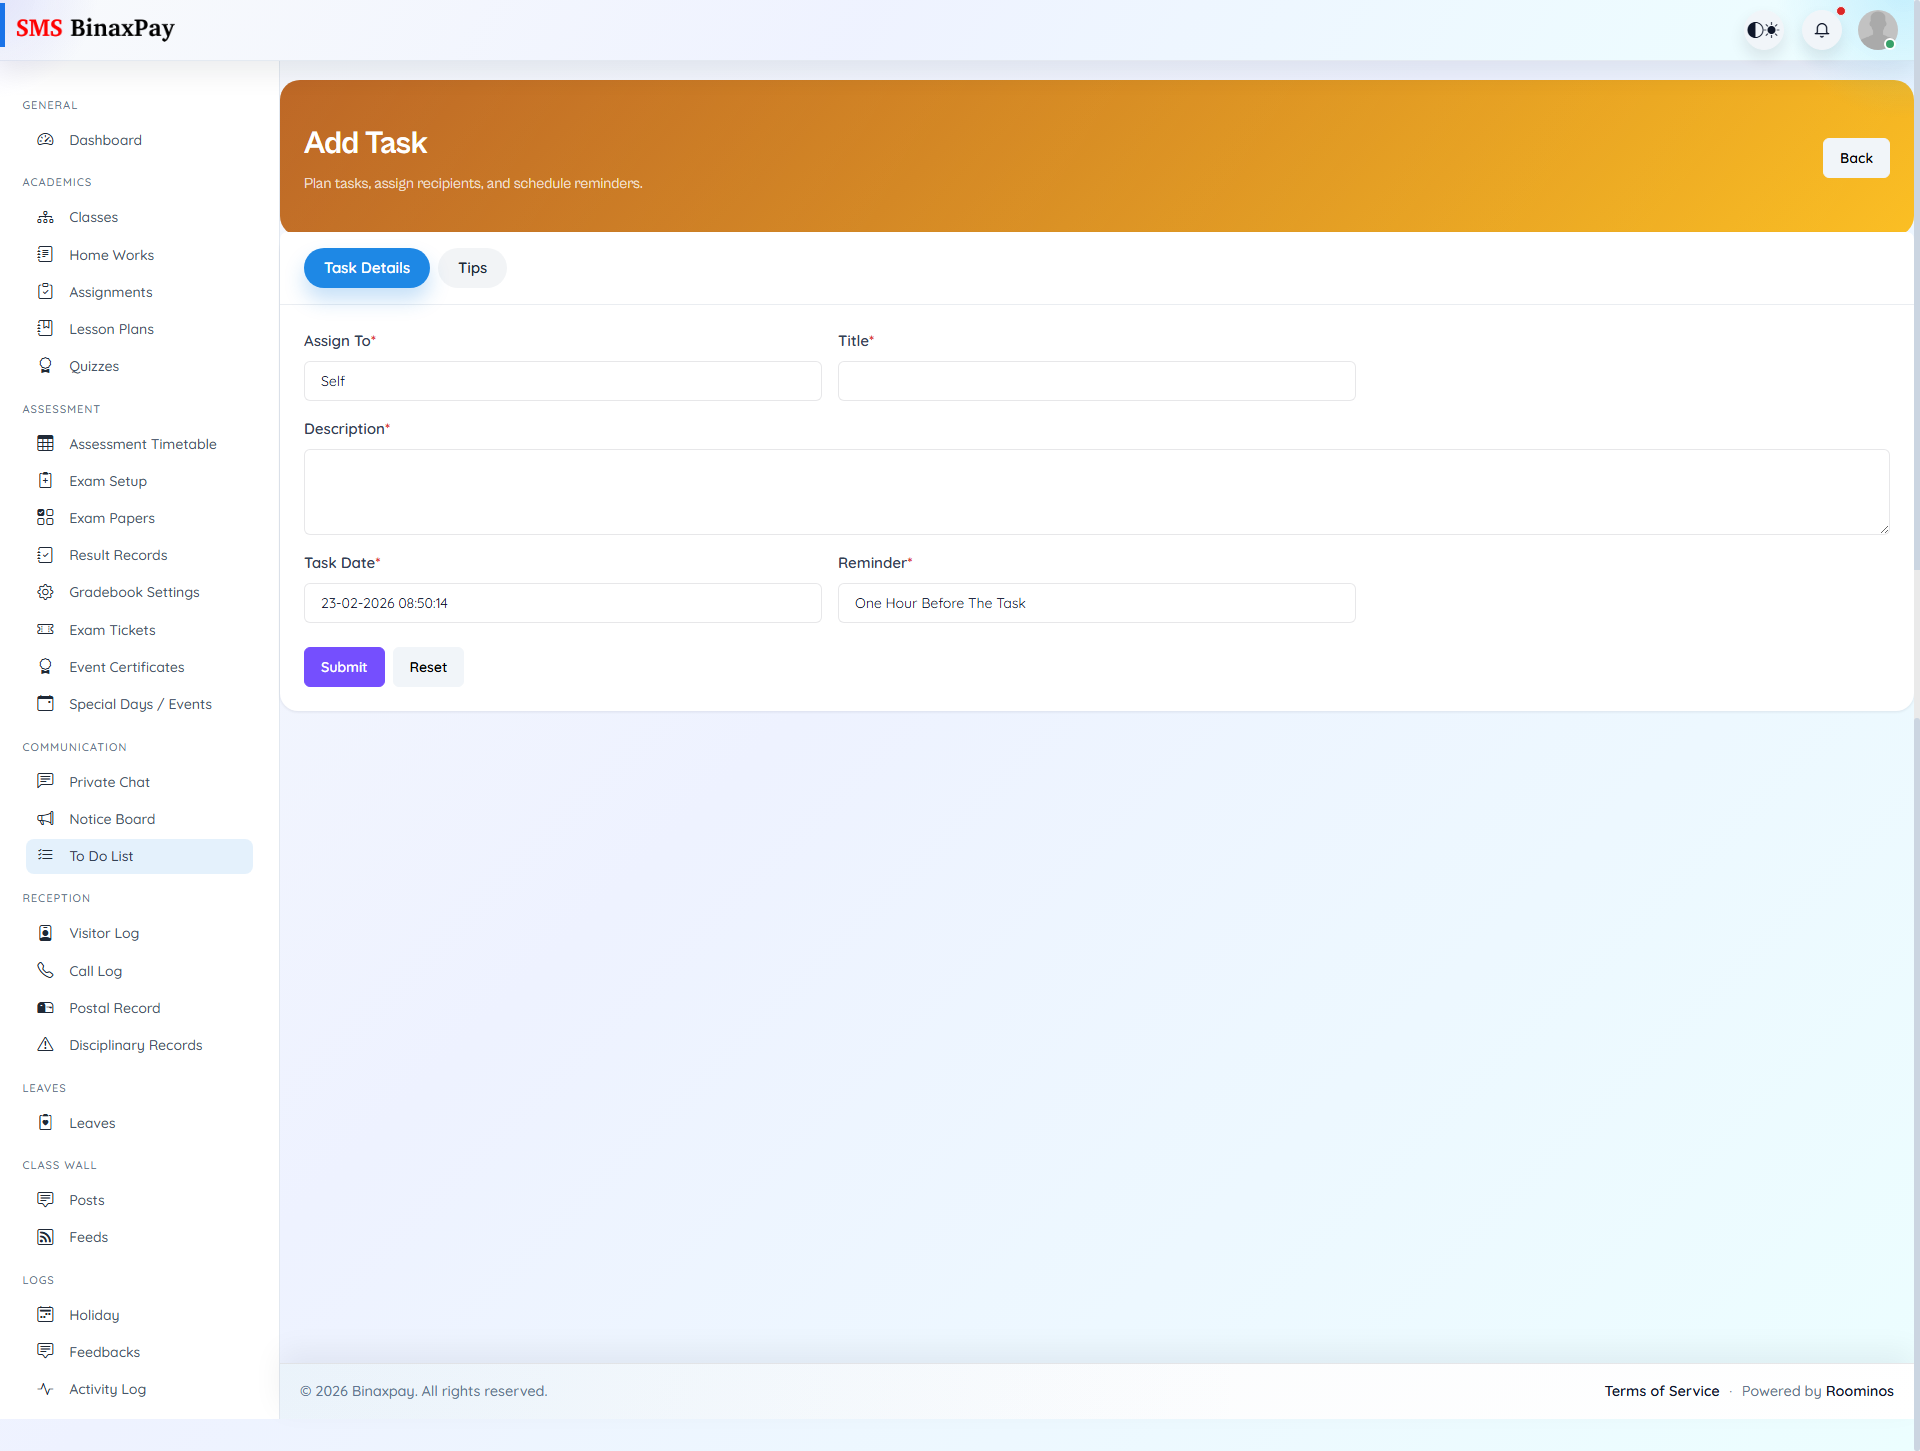1920x1451 pixels.
Task: Open the notifications bell icon
Action: click(1822, 30)
